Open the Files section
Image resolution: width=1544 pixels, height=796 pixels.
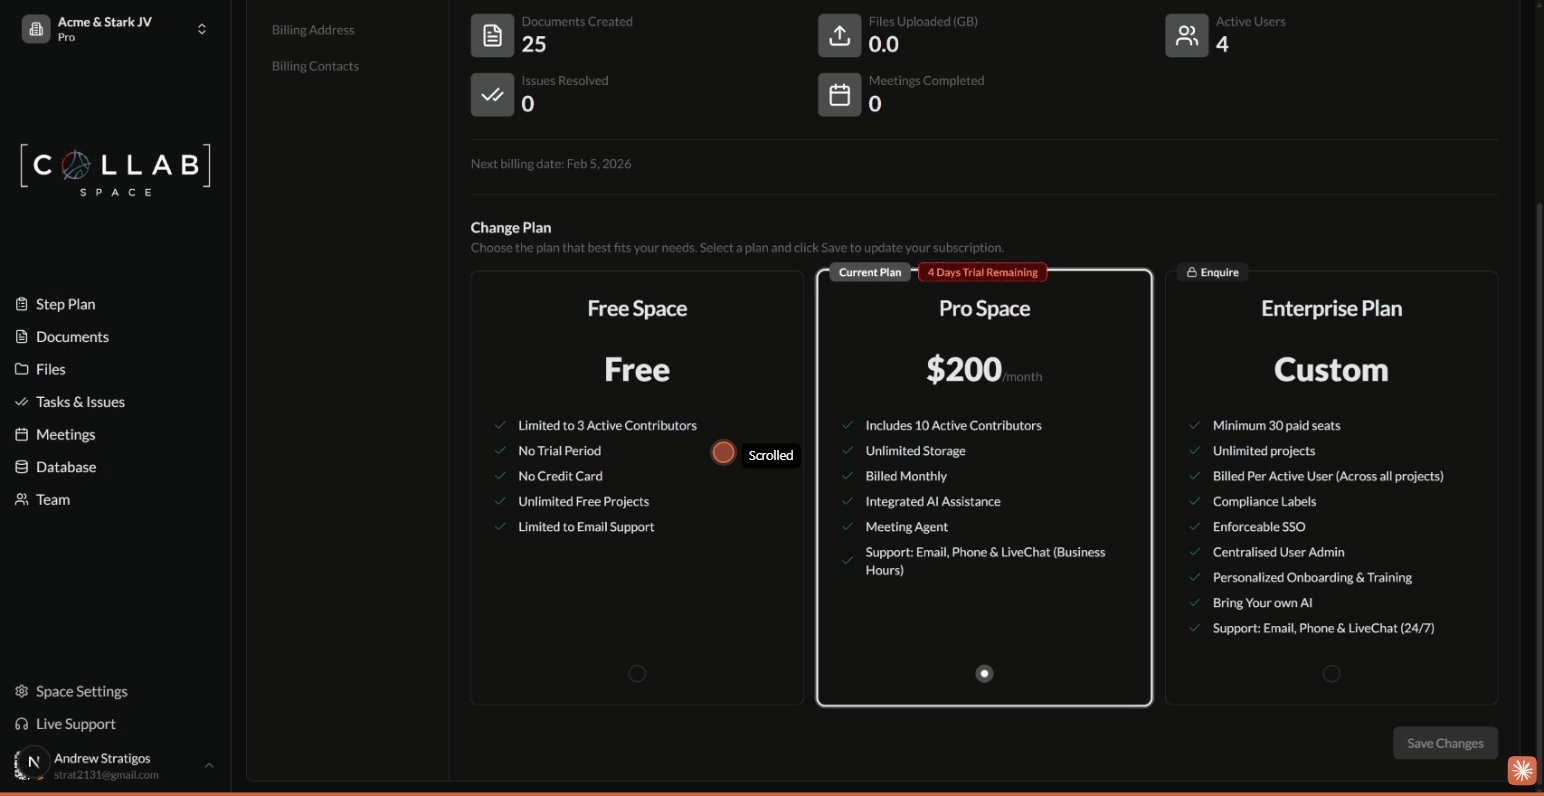tap(49, 368)
